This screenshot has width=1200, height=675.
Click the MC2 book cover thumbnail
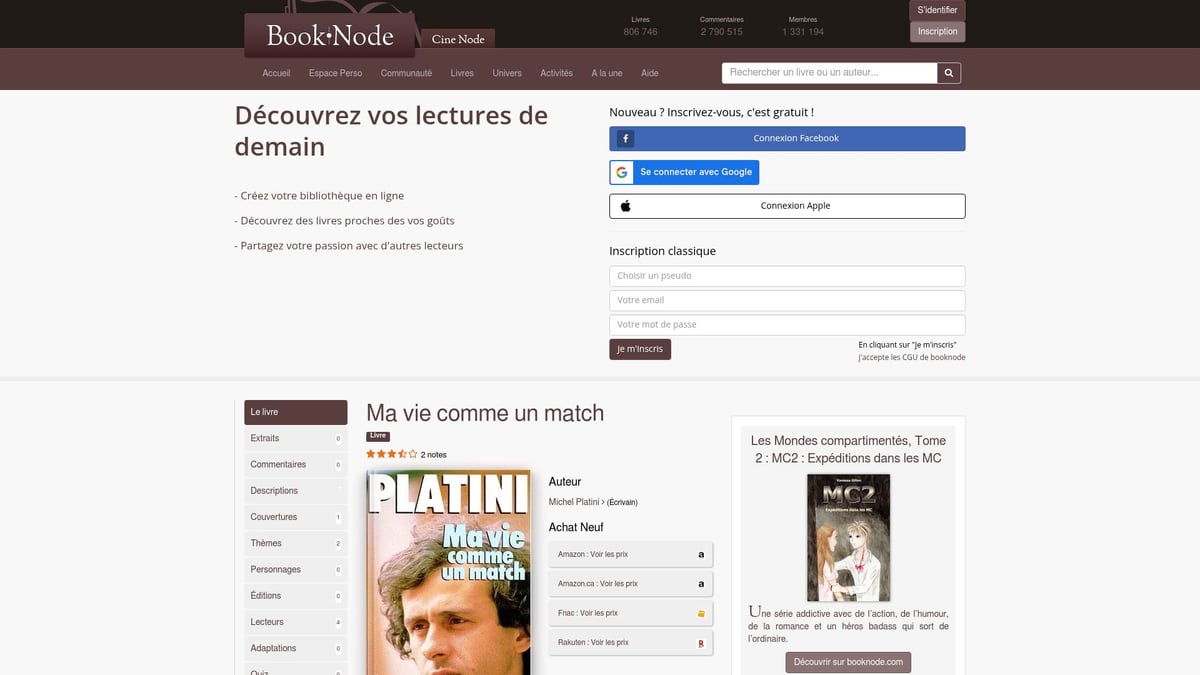(848, 538)
